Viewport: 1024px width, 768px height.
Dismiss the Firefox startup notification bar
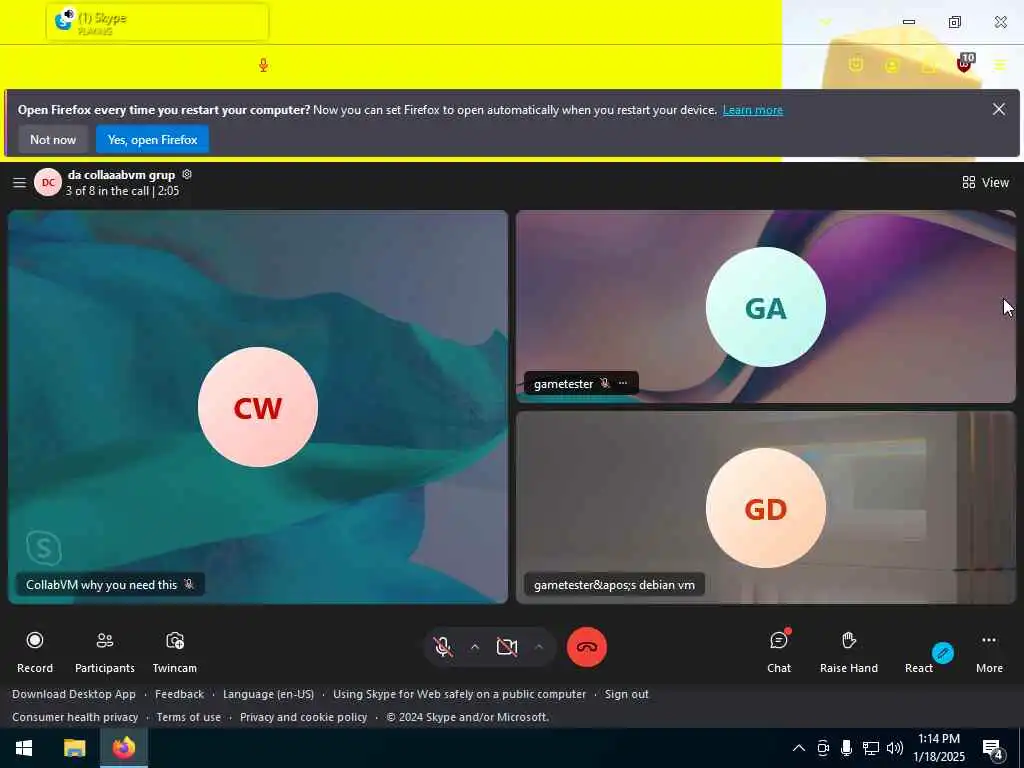[x=999, y=109]
